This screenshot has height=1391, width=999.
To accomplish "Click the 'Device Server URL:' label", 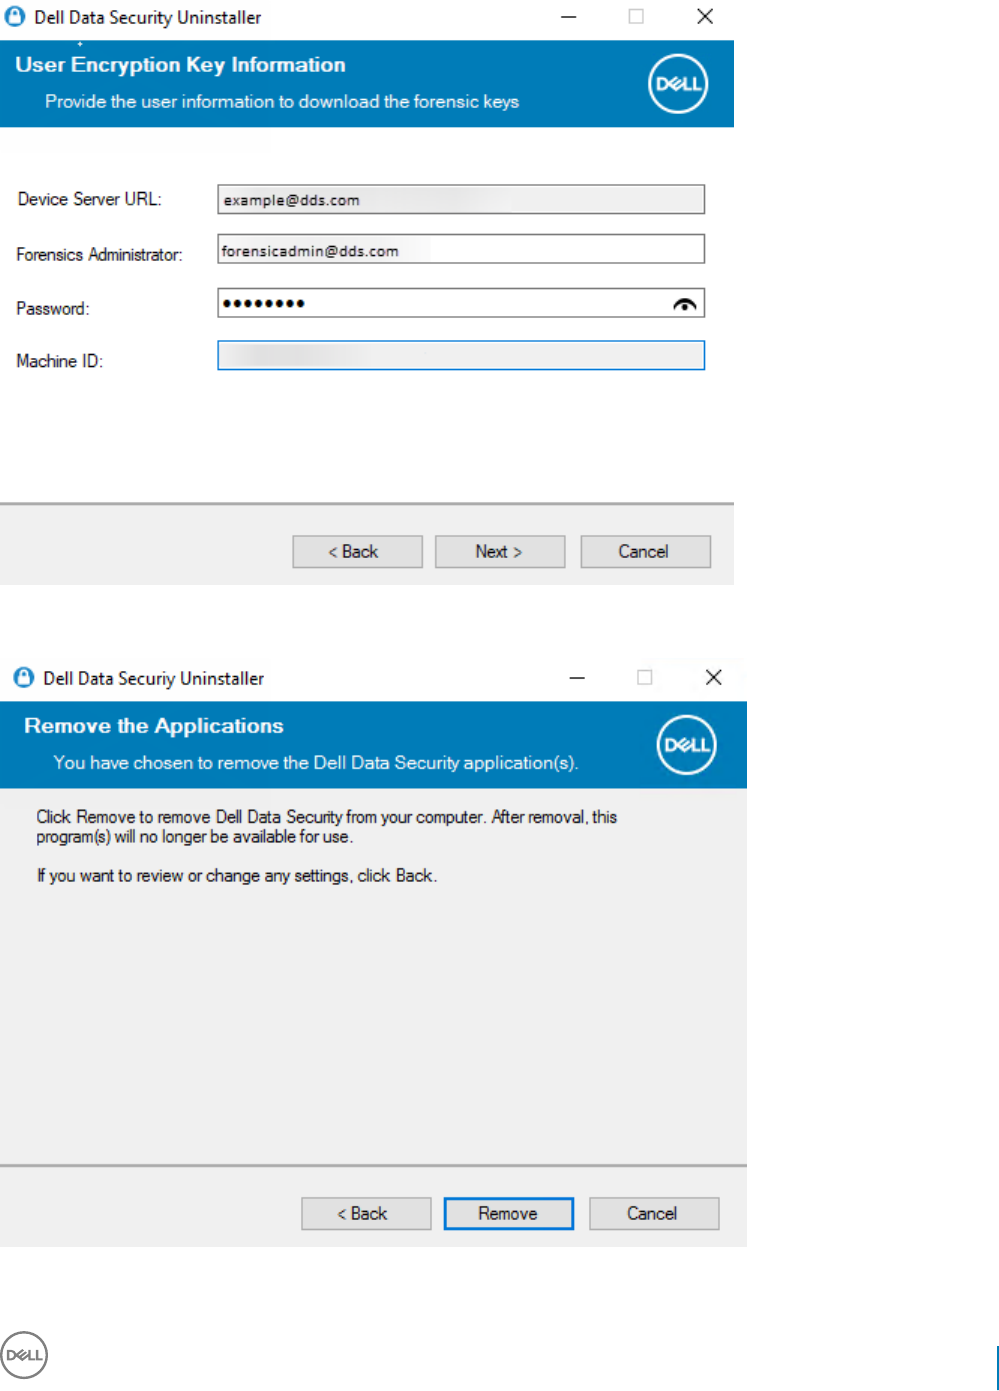I will point(89,199).
